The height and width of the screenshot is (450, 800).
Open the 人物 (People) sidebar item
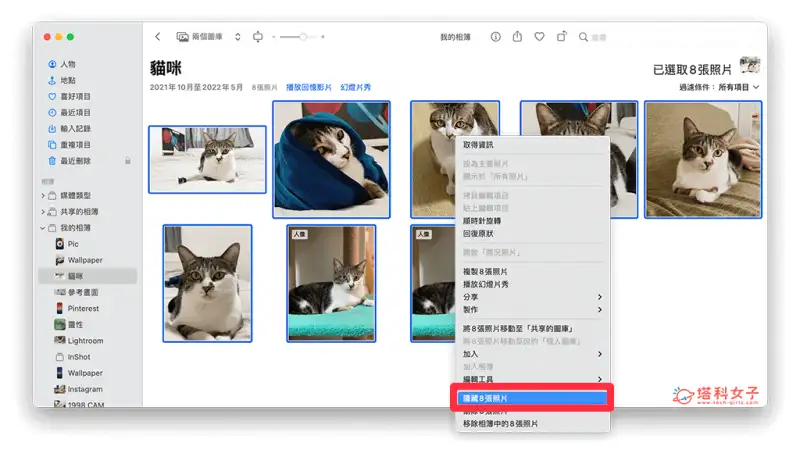[x=67, y=64]
